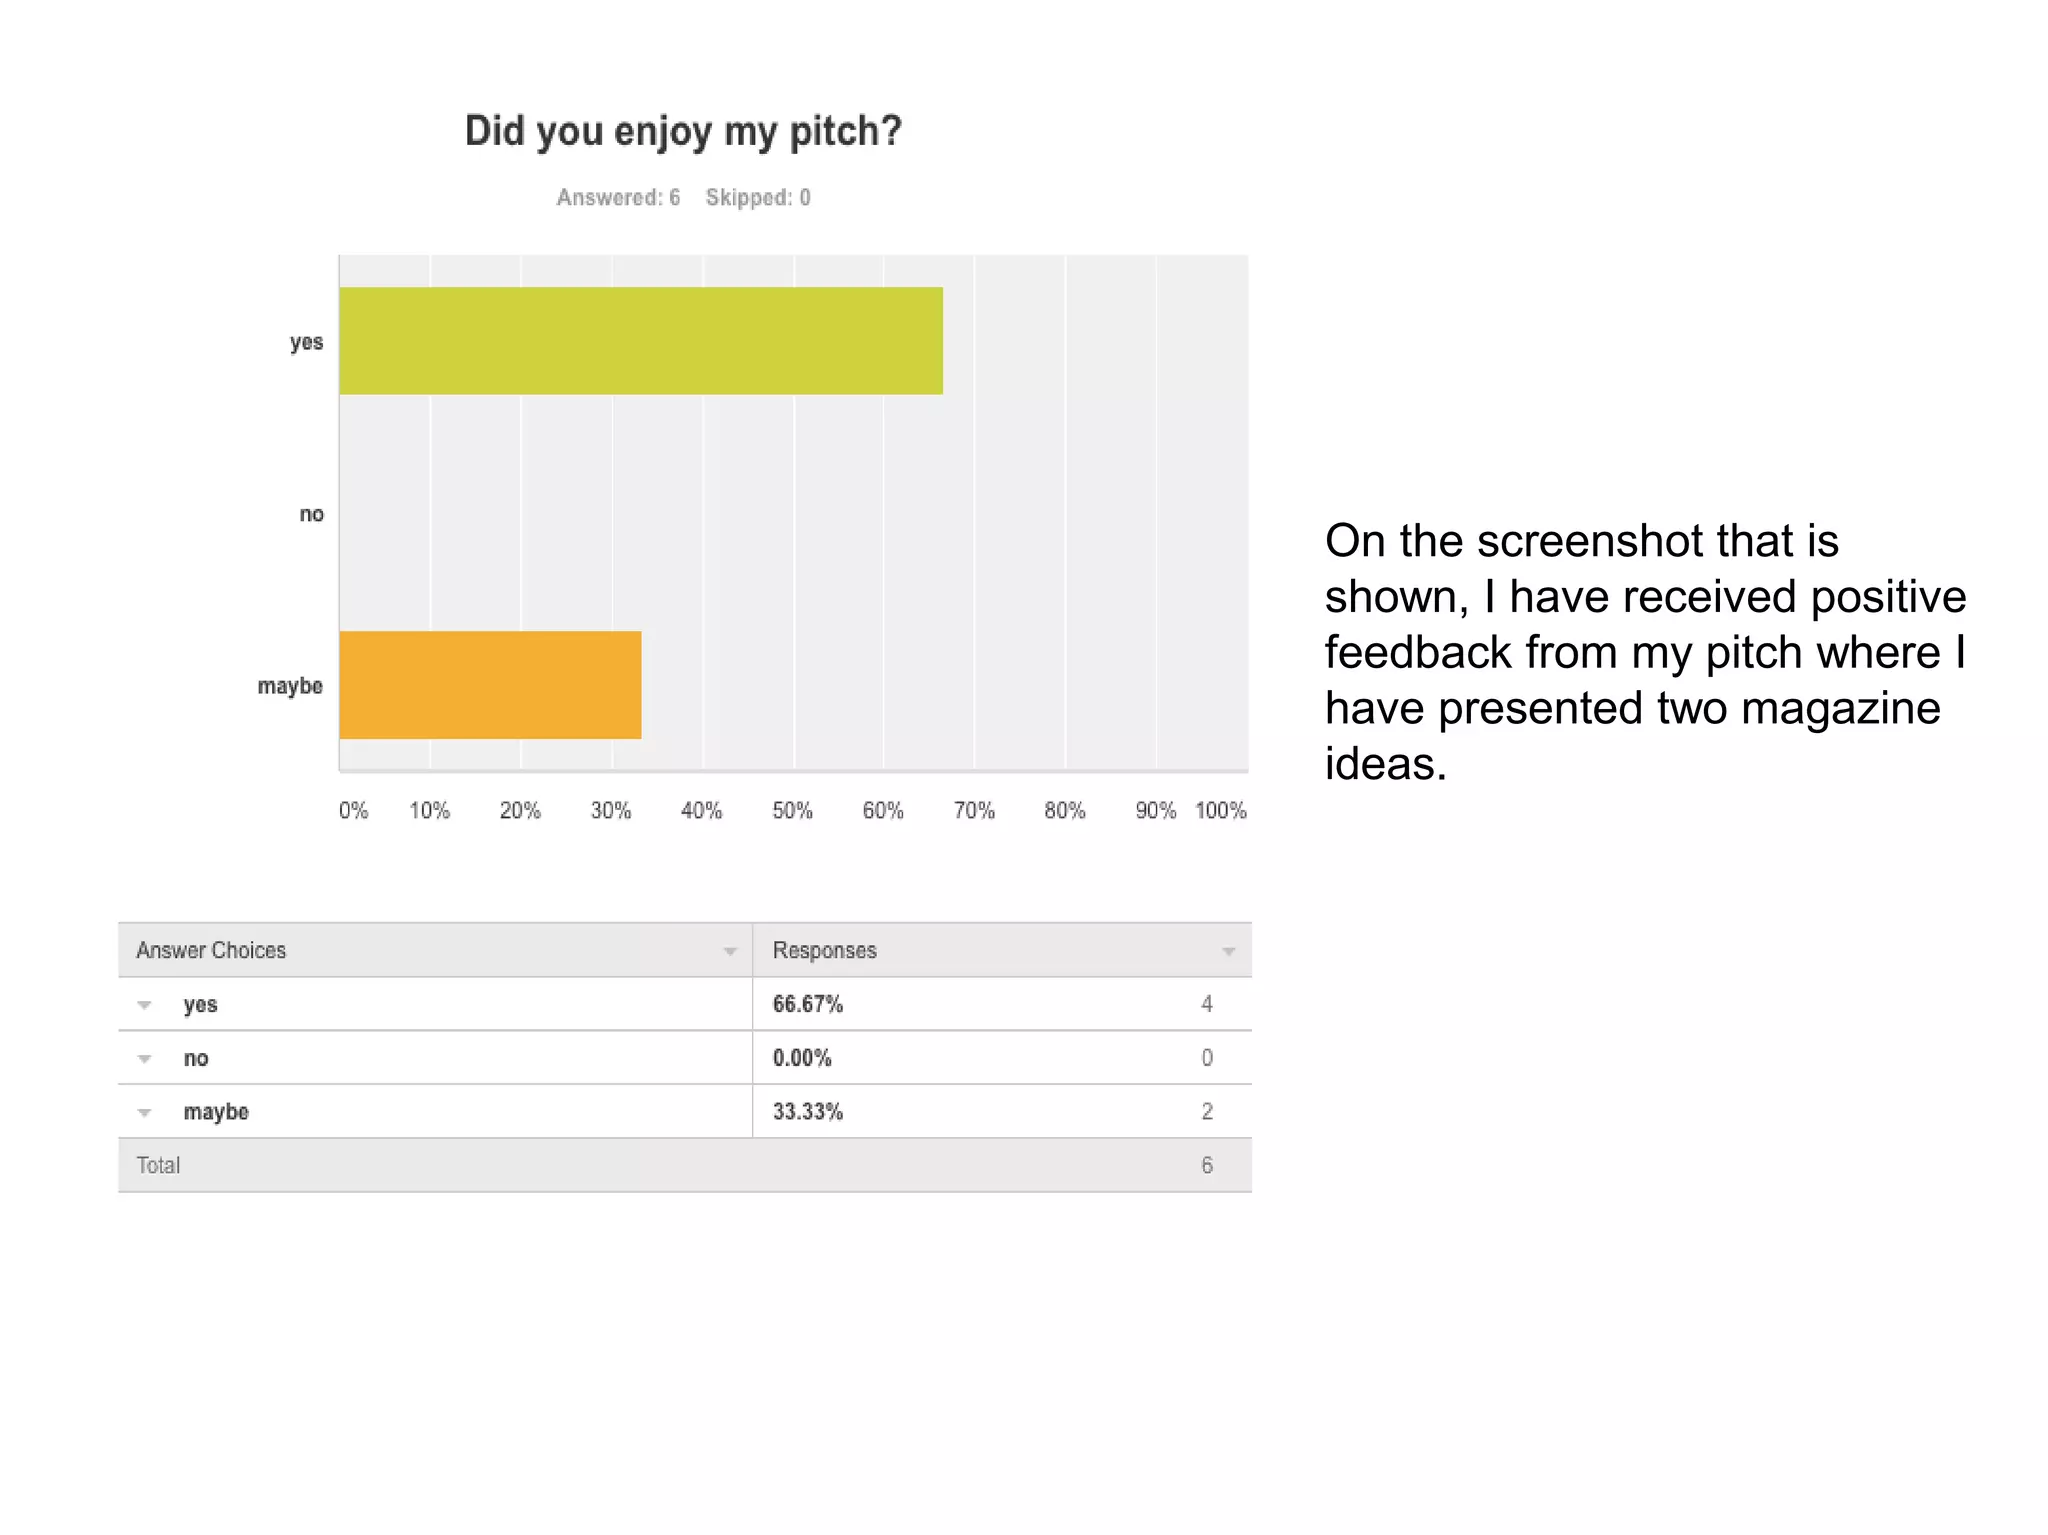Expand the yes row arrow in table
This screenshot has height=1535, width=2048.
point(145,1005)
